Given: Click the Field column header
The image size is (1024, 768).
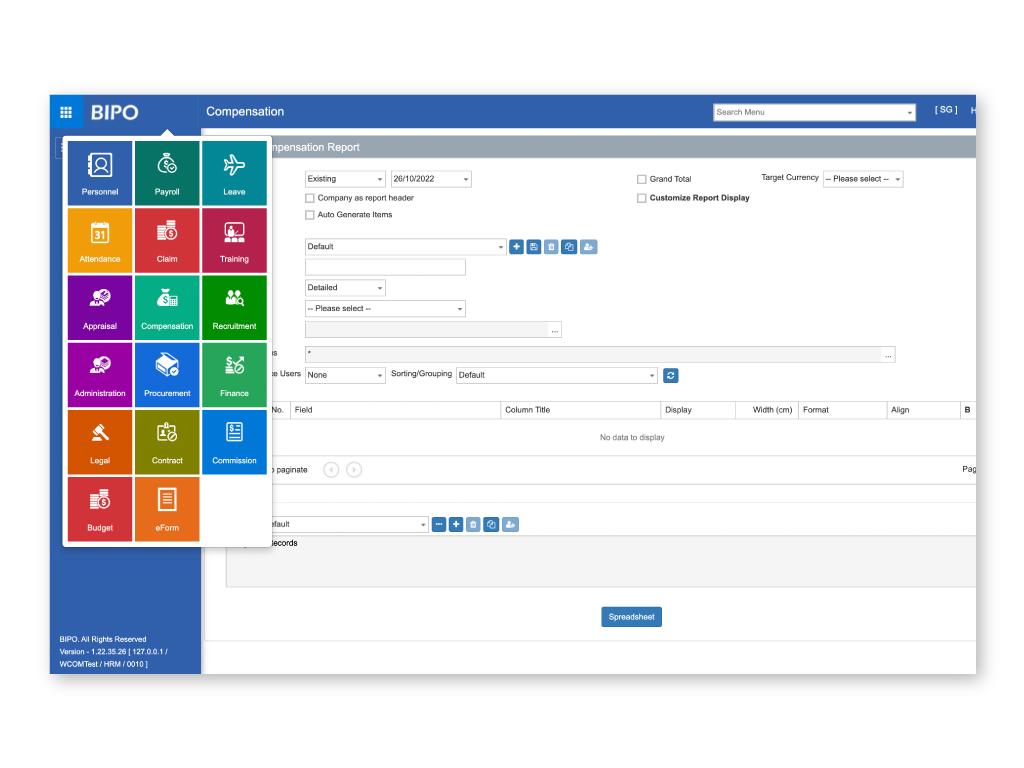Looking at the screenshot, I should tap(304, 410).
